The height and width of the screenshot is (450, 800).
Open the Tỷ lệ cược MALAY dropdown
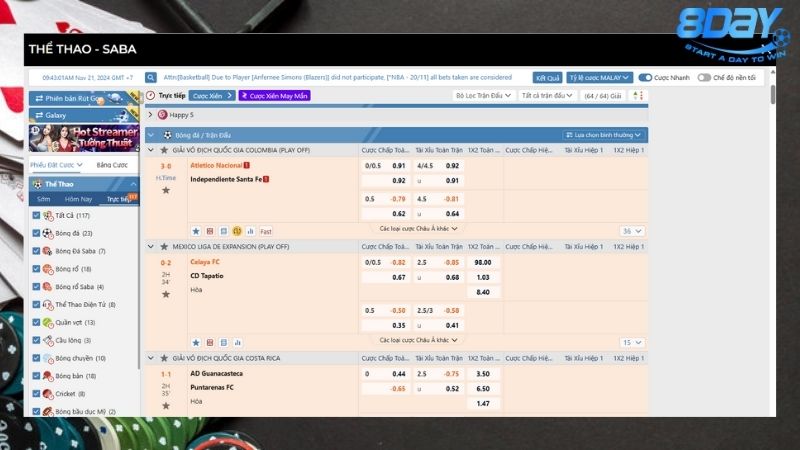[599, 78]
